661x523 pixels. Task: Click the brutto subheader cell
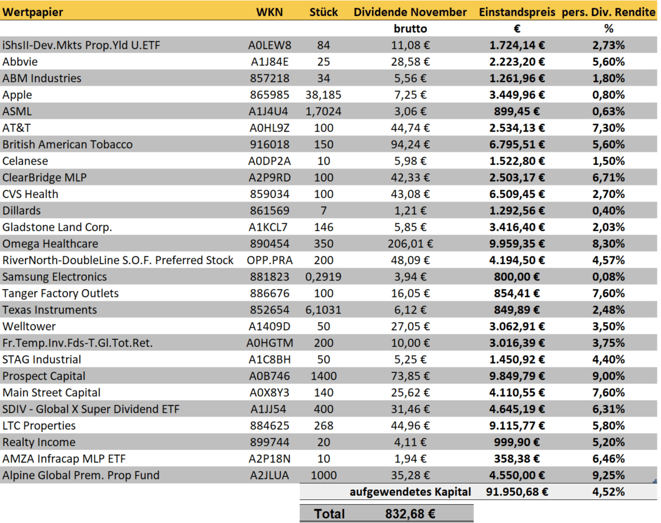point(410,29)
